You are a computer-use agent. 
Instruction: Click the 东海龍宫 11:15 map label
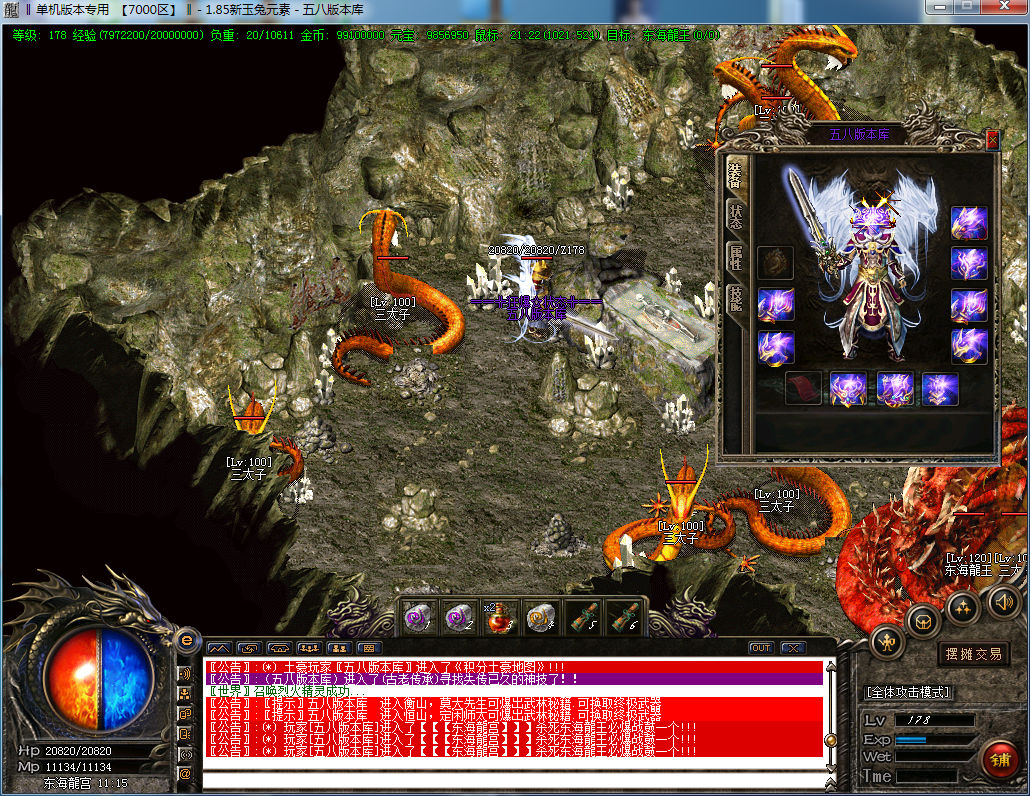click(85, 783)
